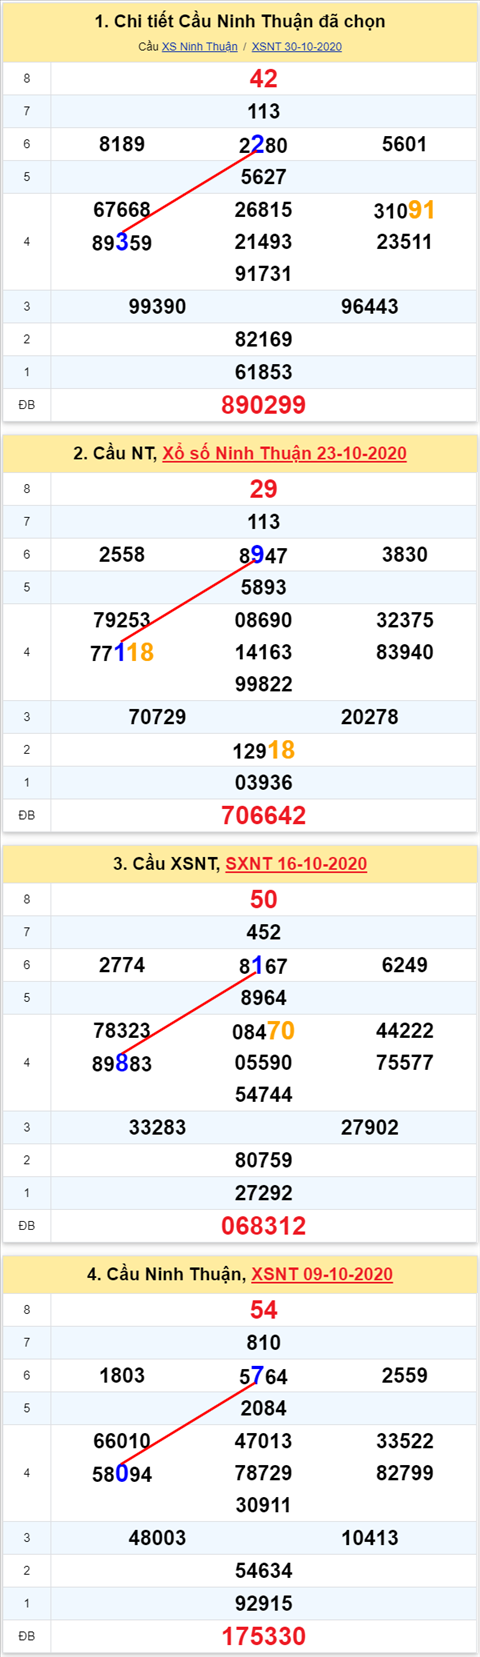Click the prize-7 number 810
The height and width of the screenshot is (1657, 480).
coord(264,1342)
